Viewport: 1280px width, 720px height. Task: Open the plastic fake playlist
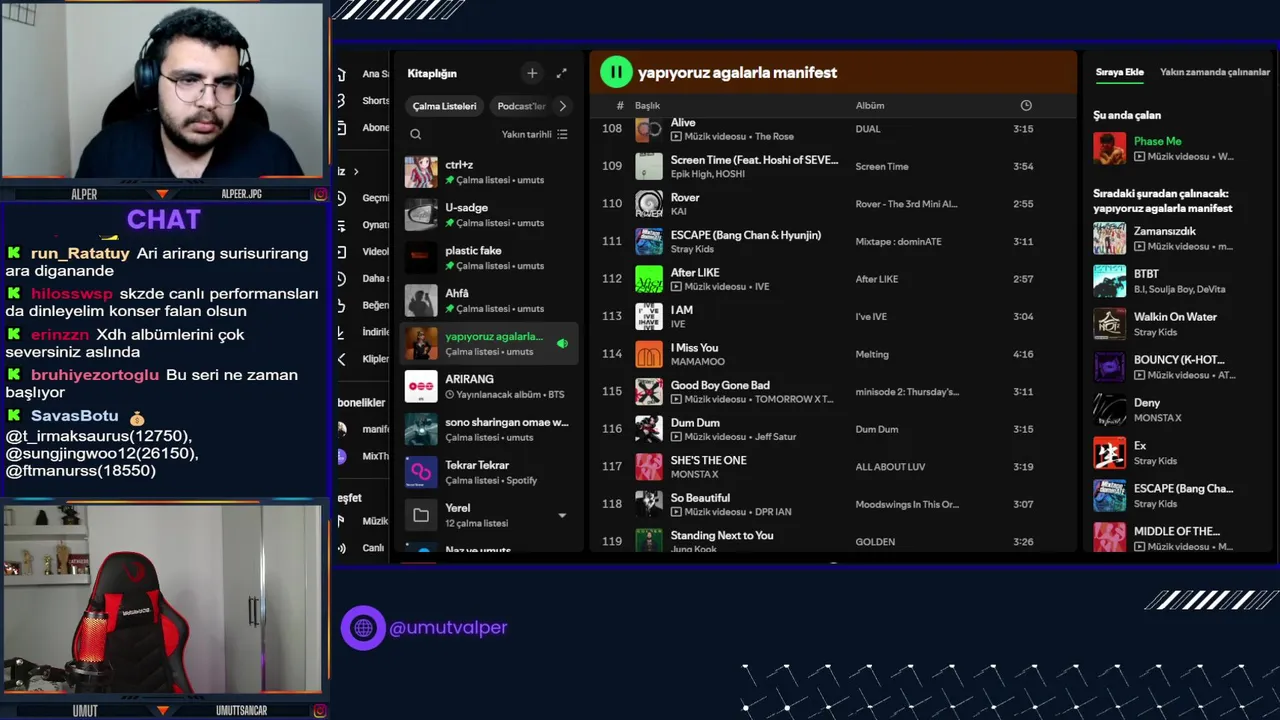coord(489,258)
